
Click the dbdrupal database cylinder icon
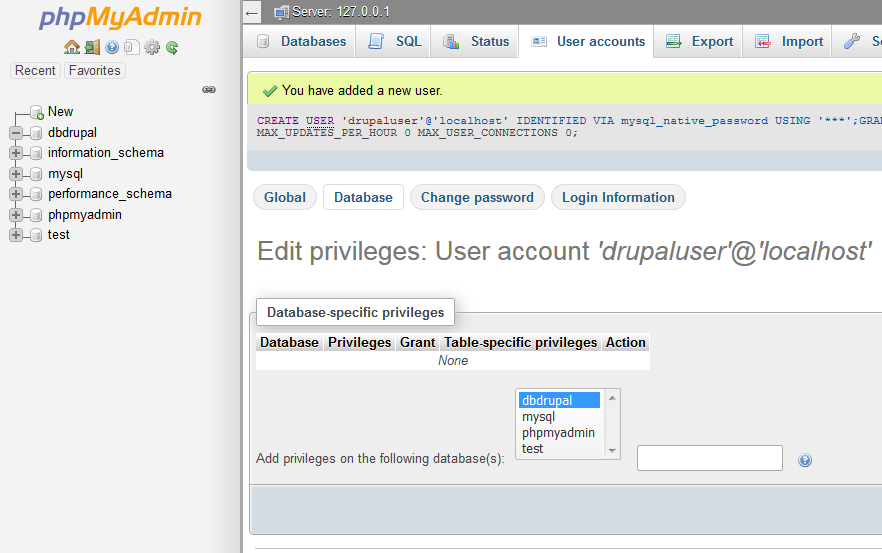(36, 133)
